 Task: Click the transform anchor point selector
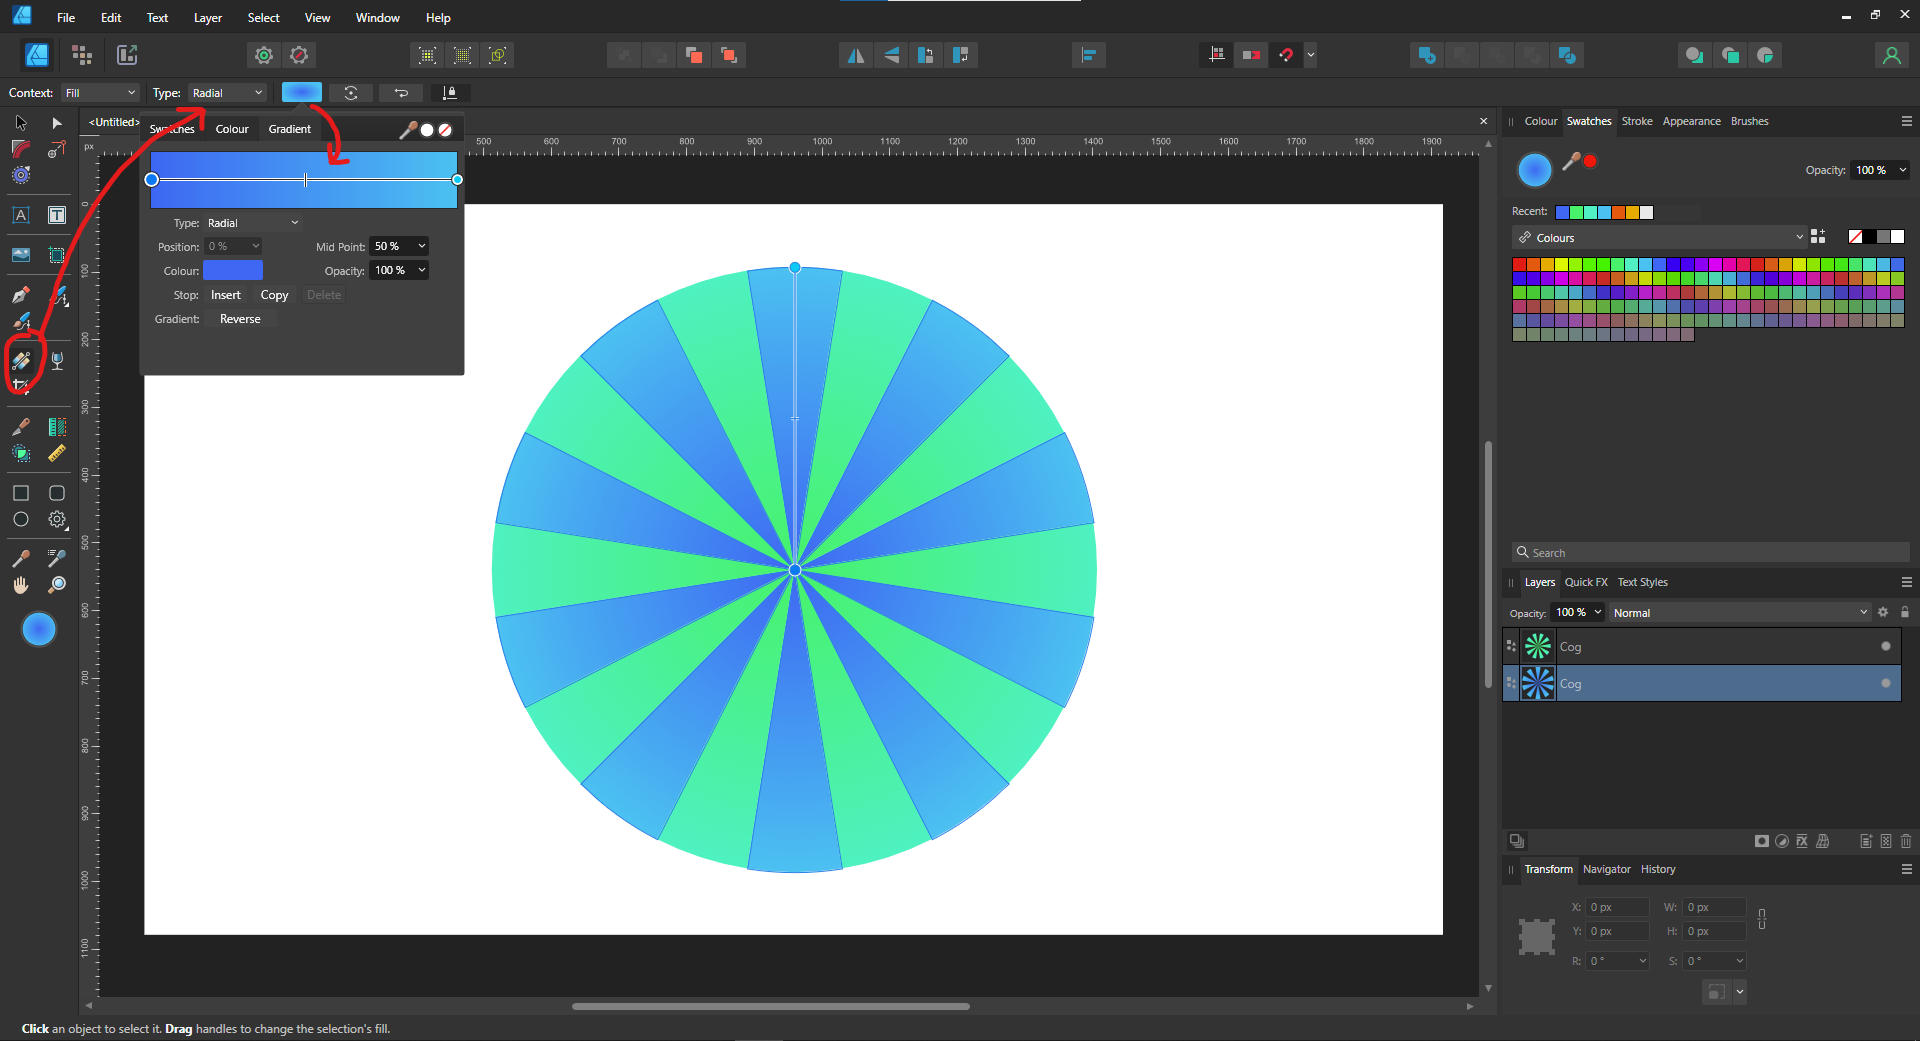coord(1537,936)
